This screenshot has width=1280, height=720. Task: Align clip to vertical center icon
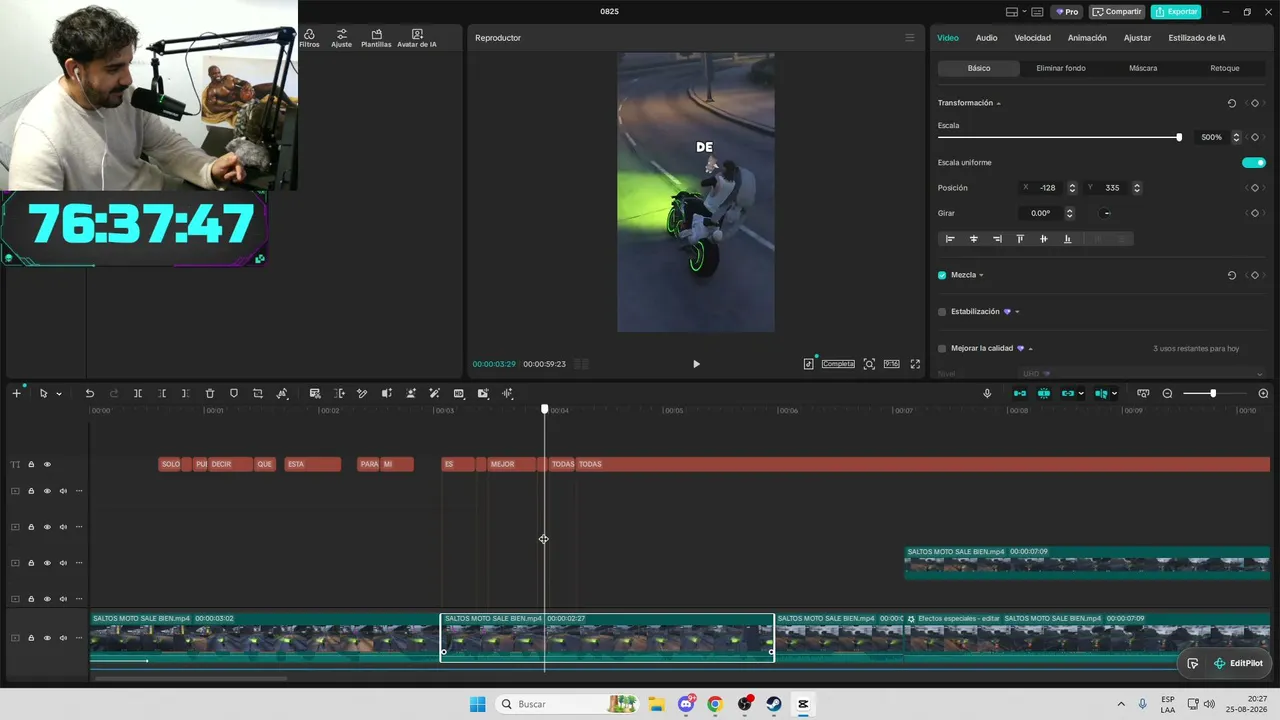coord(1043,239)
